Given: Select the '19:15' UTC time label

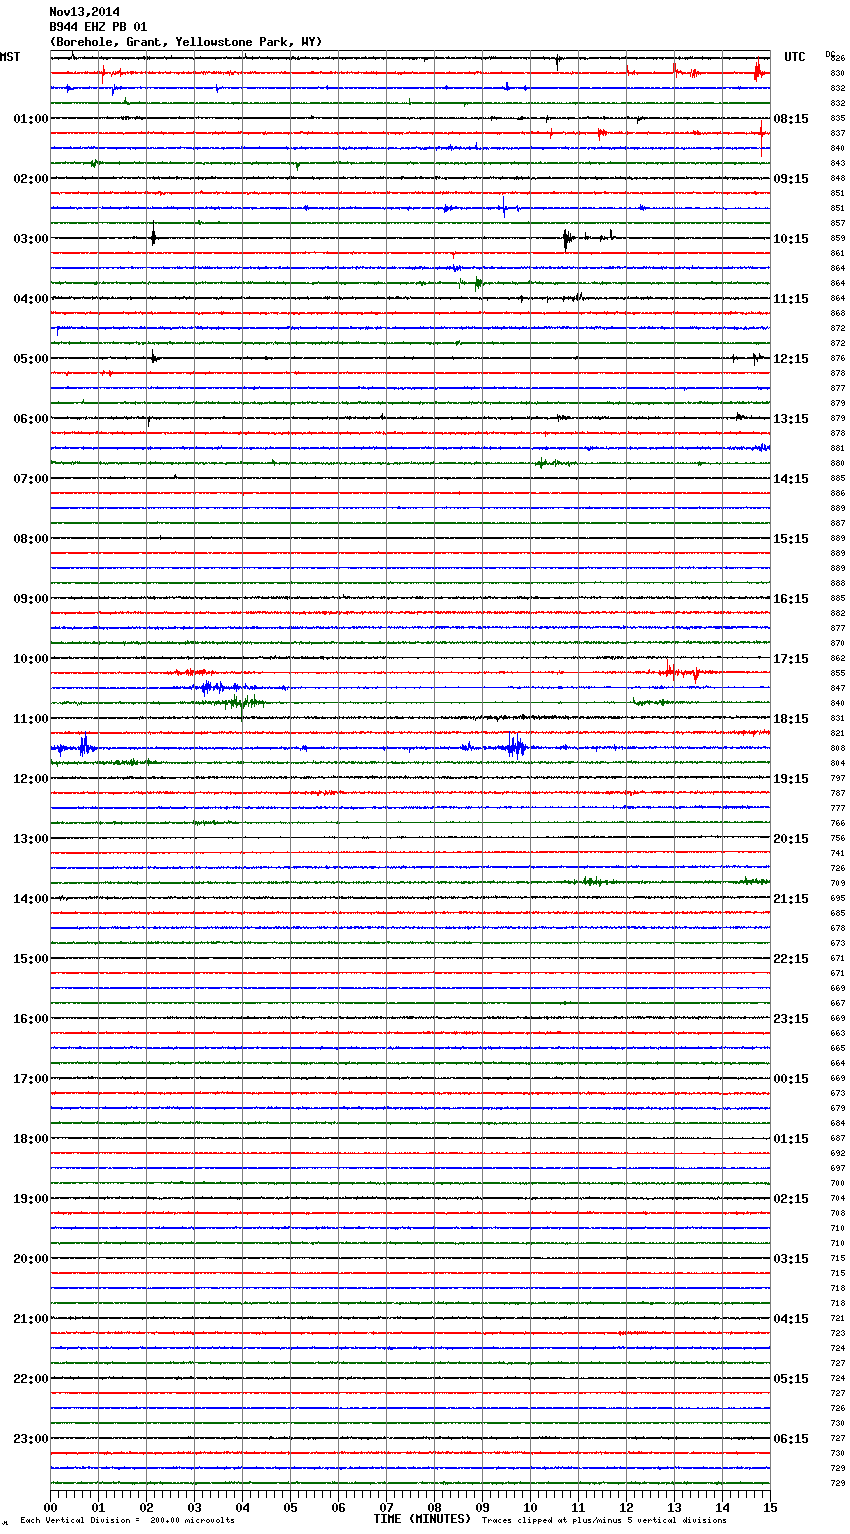Looking at the screenshot, I should coord(791,779).
